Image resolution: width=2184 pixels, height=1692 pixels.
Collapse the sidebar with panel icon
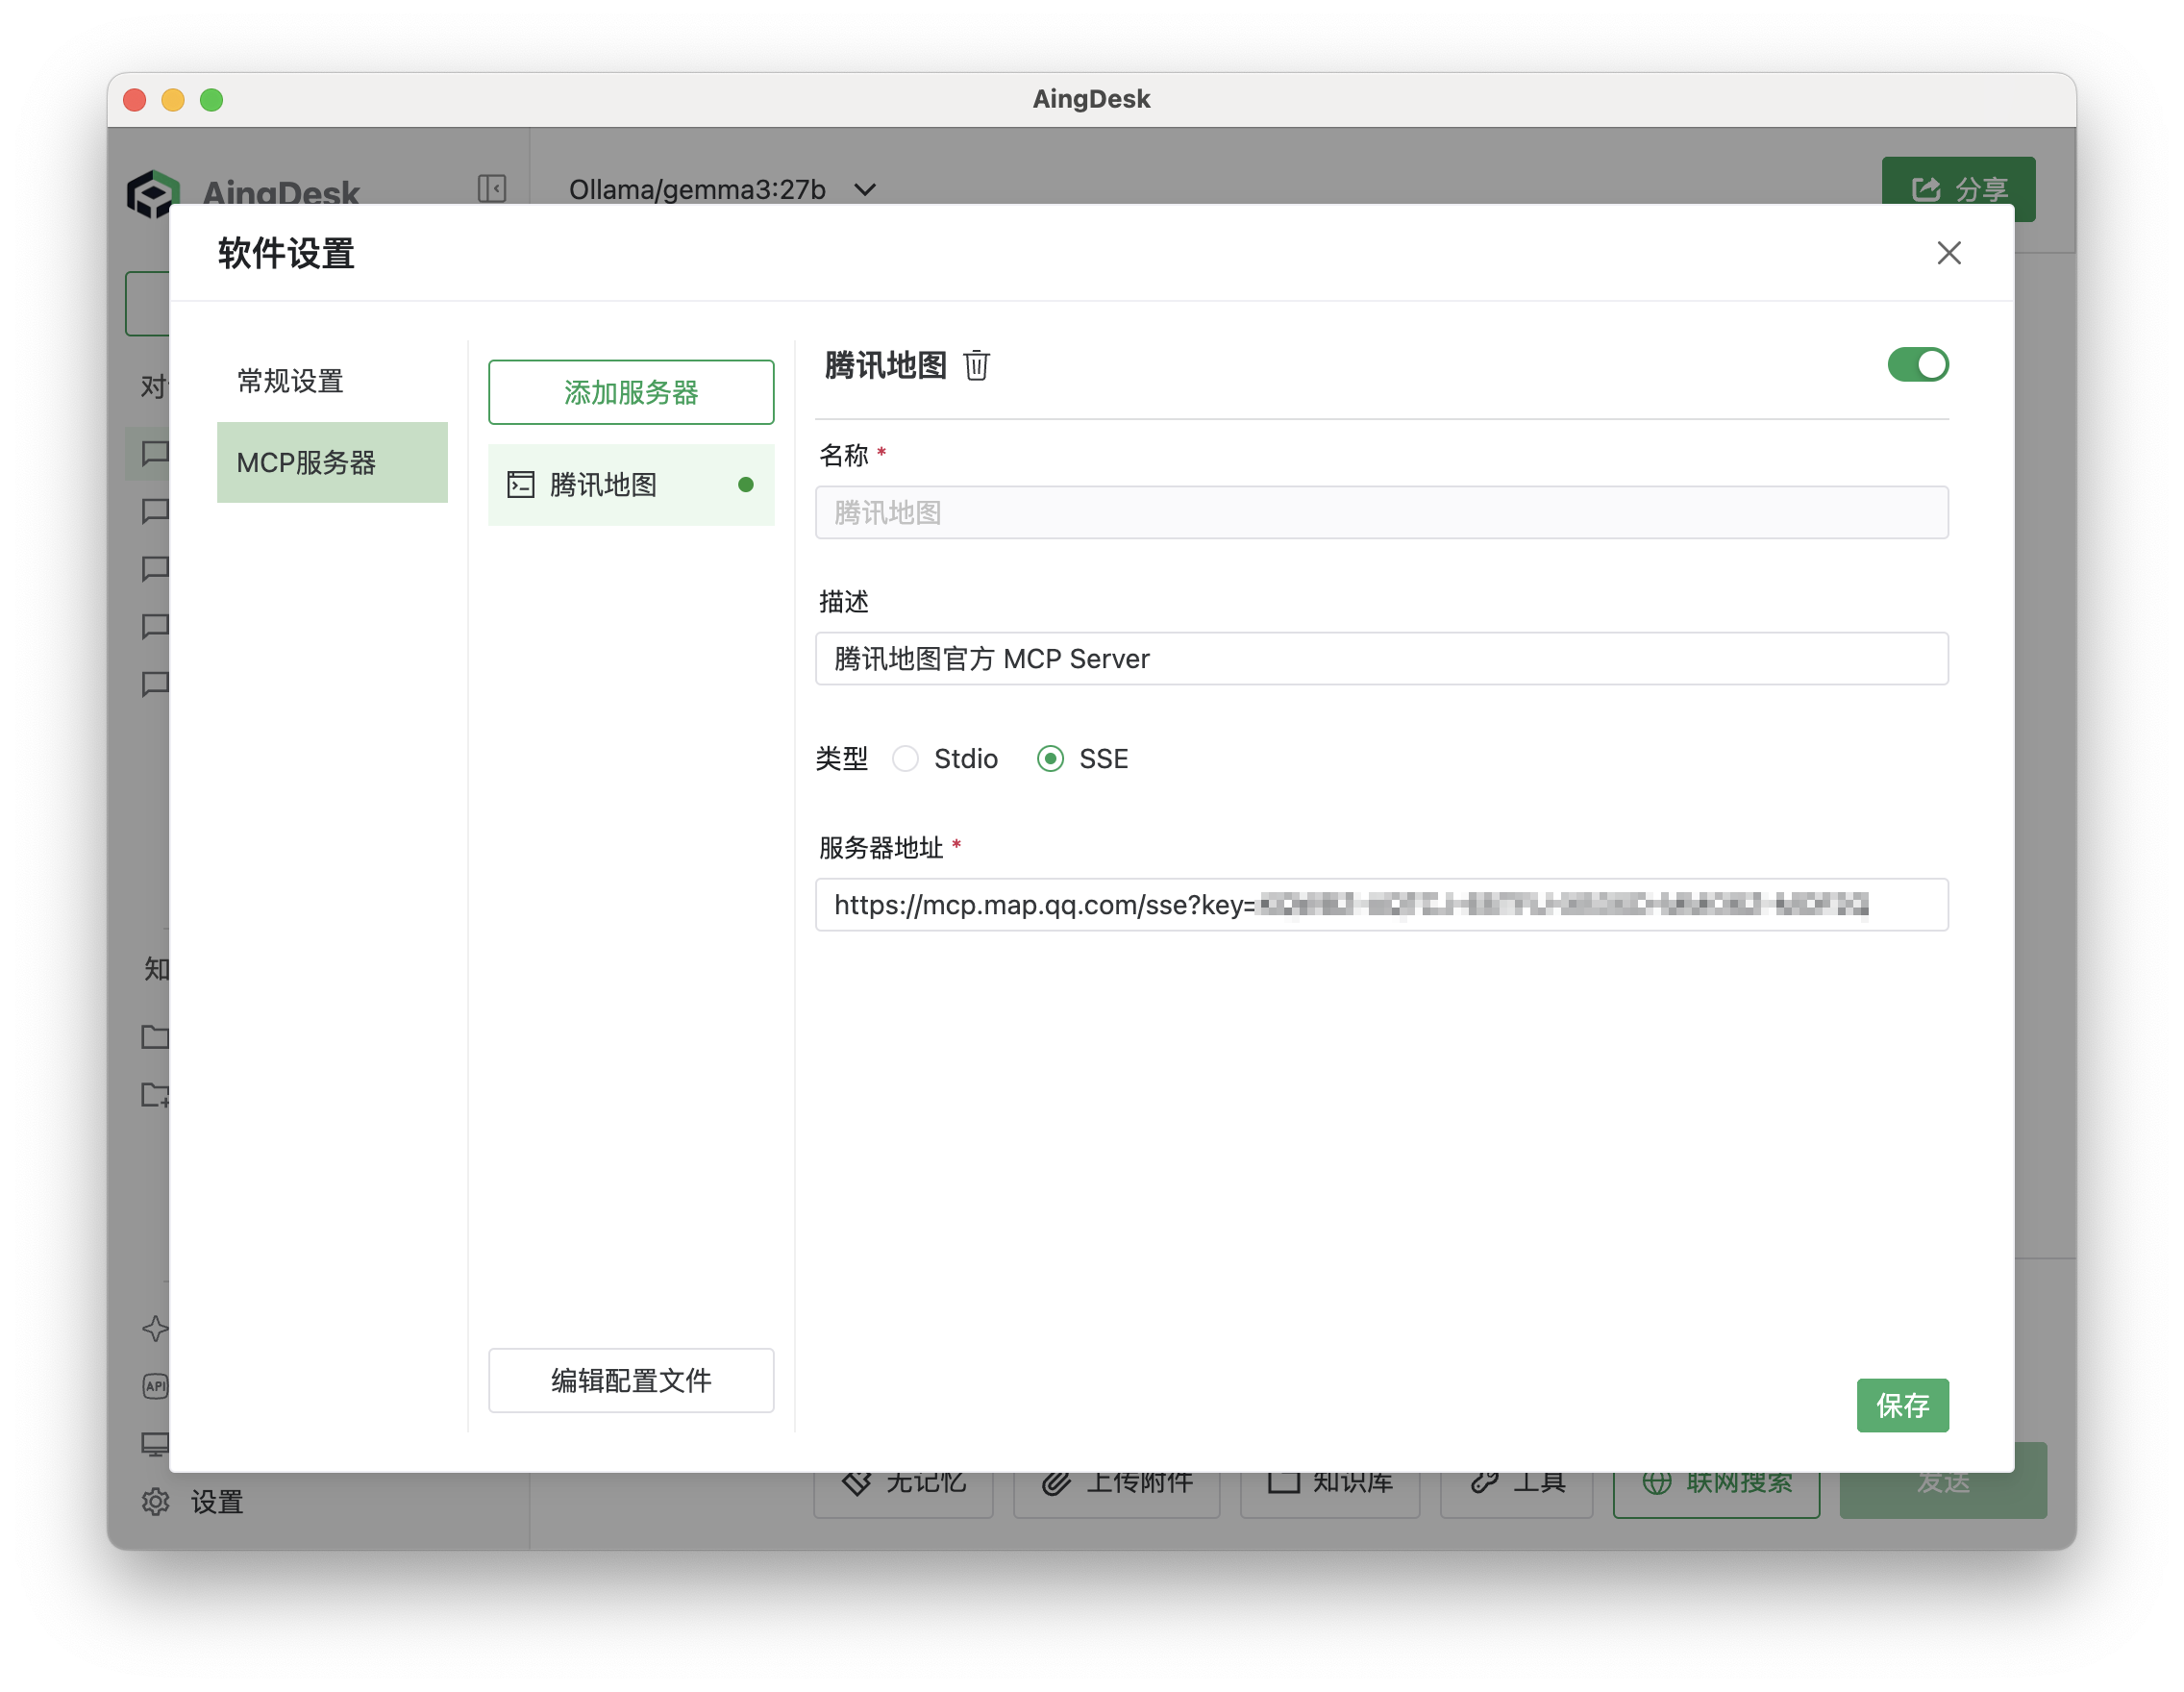[491, 188]
